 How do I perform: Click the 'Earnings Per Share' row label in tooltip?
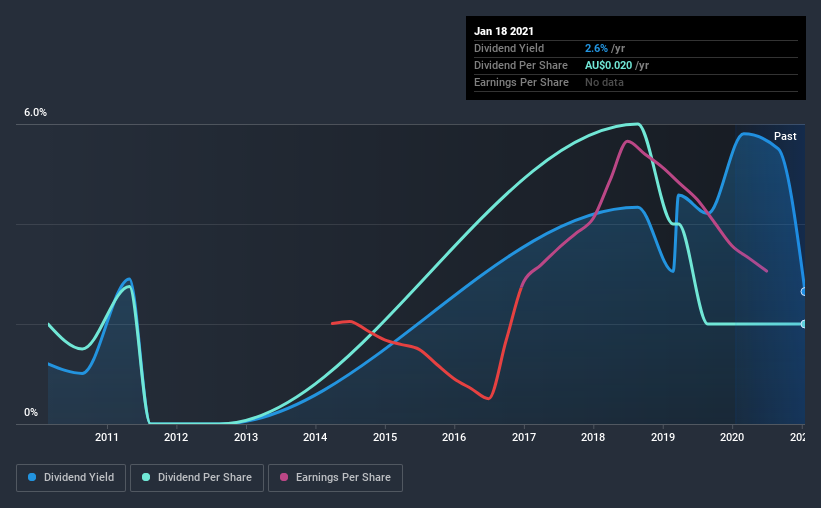click(521, 82)
